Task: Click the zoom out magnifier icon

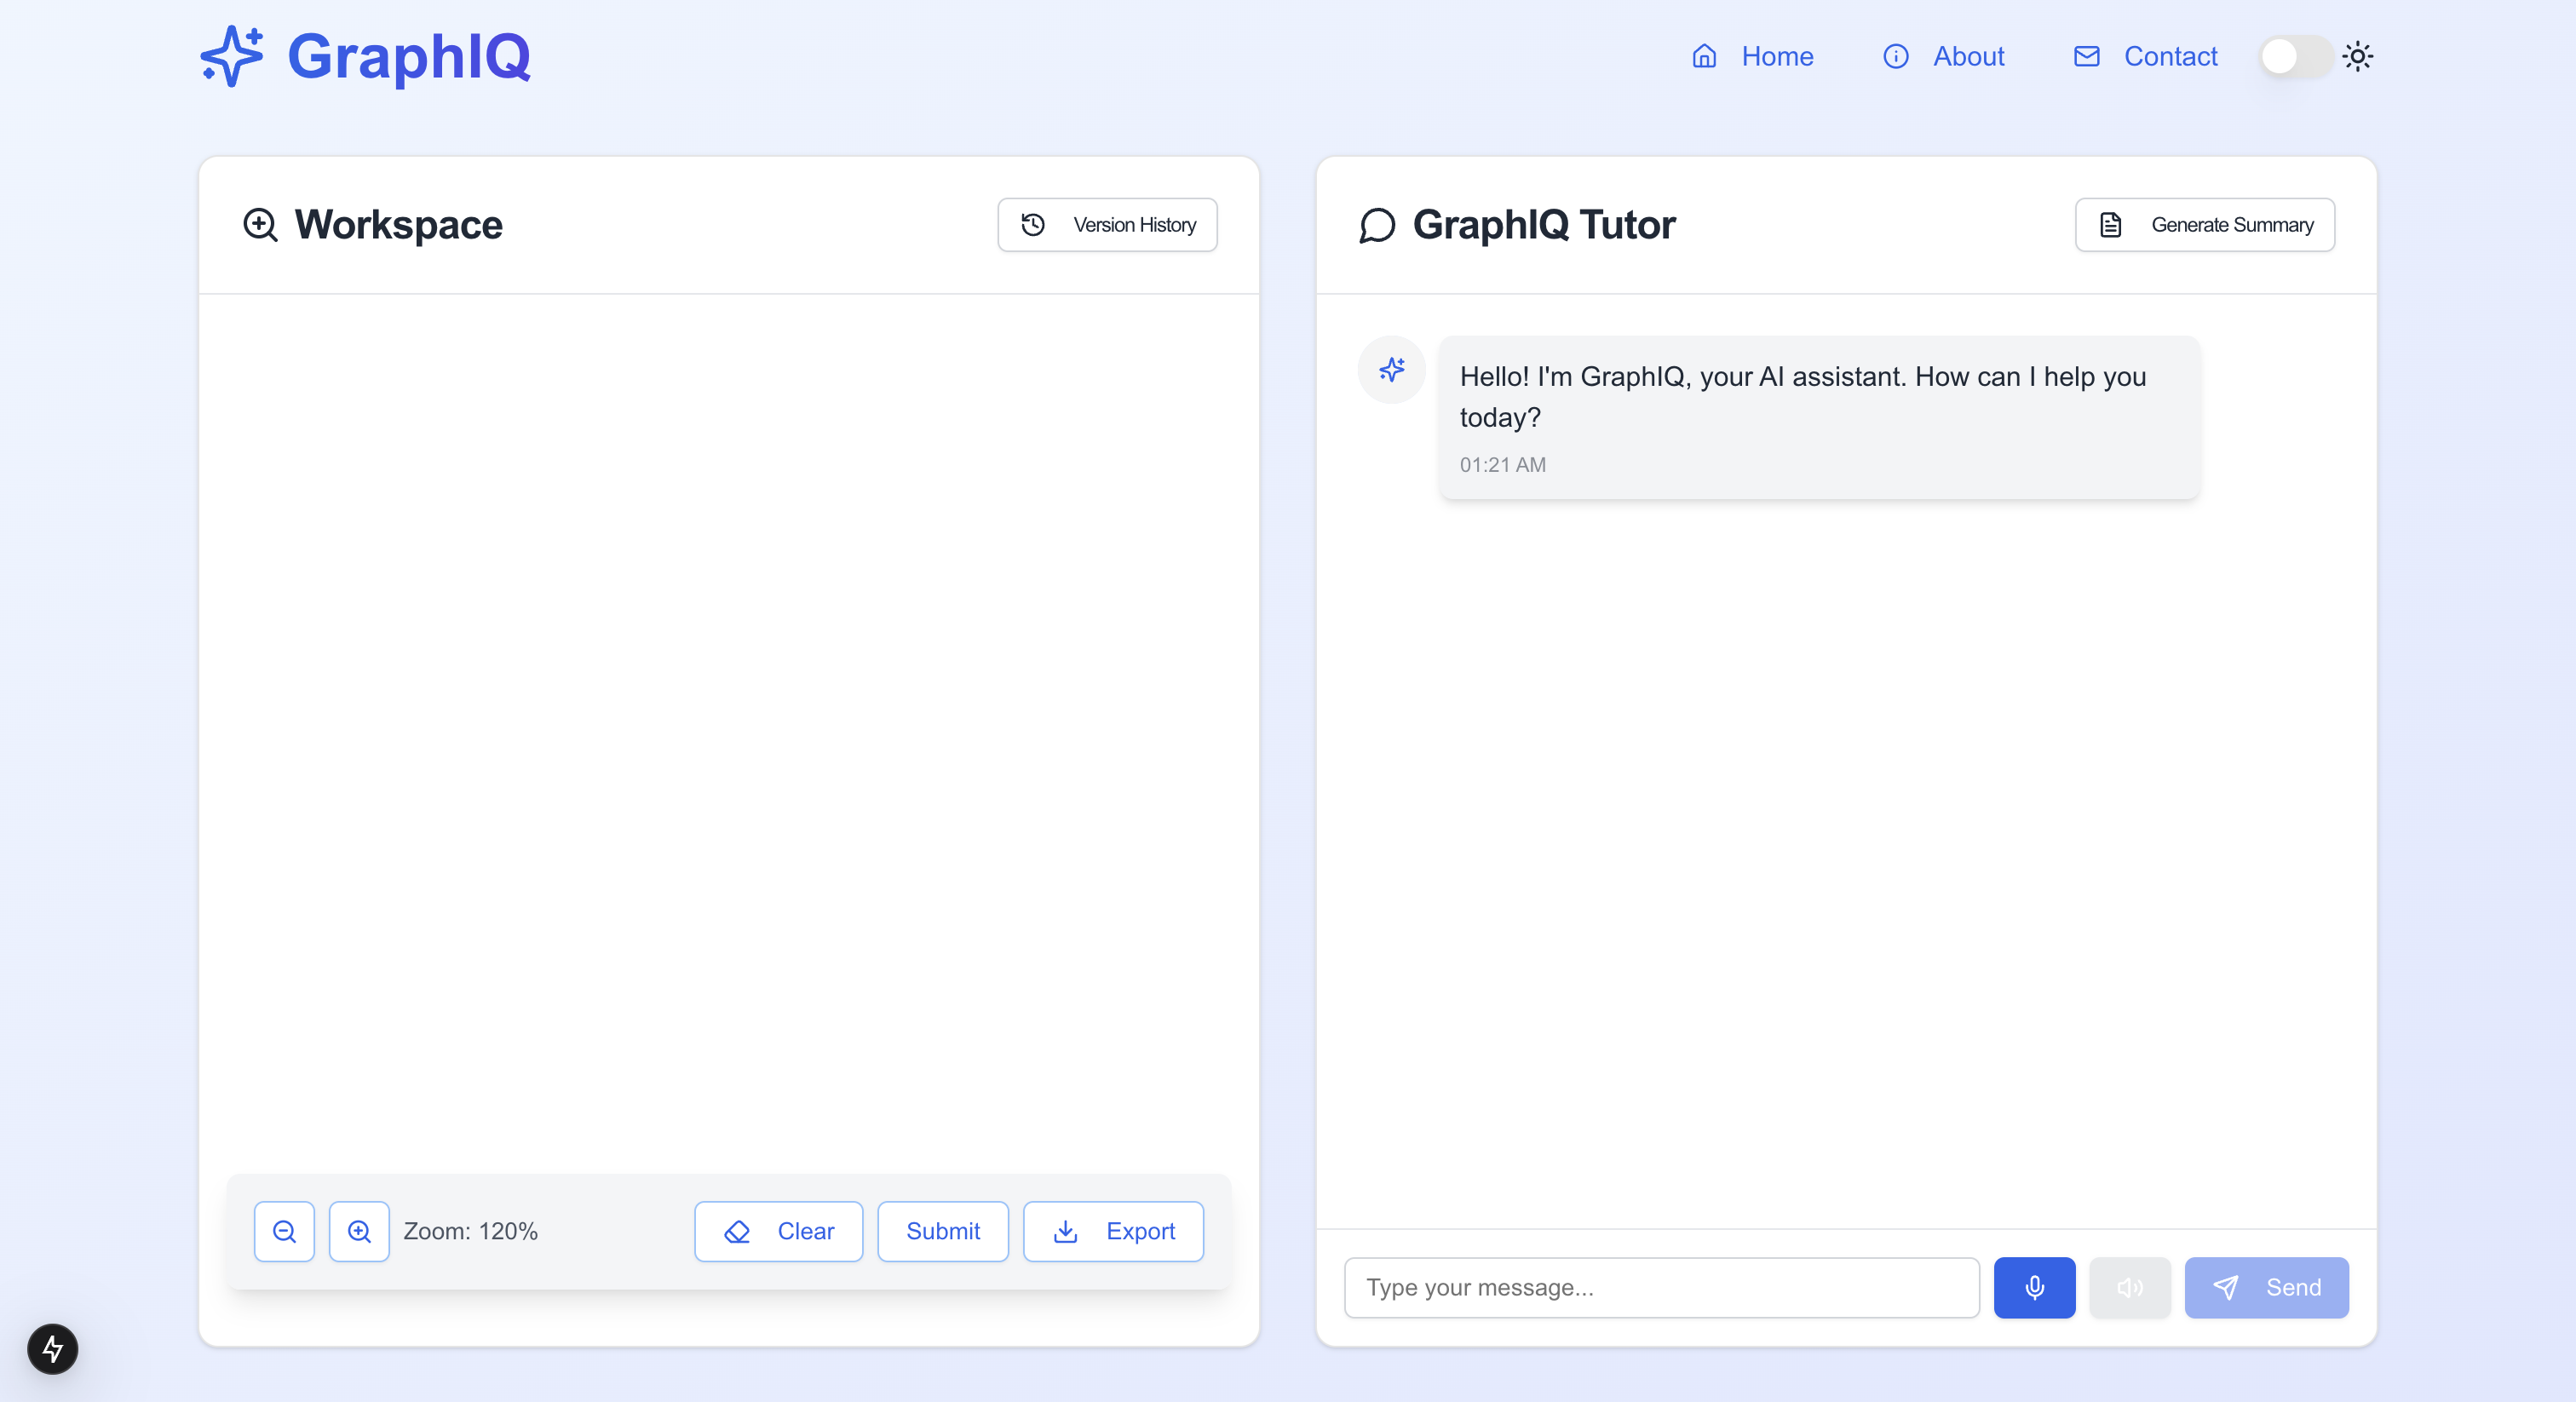Action: pos(284,1231)
